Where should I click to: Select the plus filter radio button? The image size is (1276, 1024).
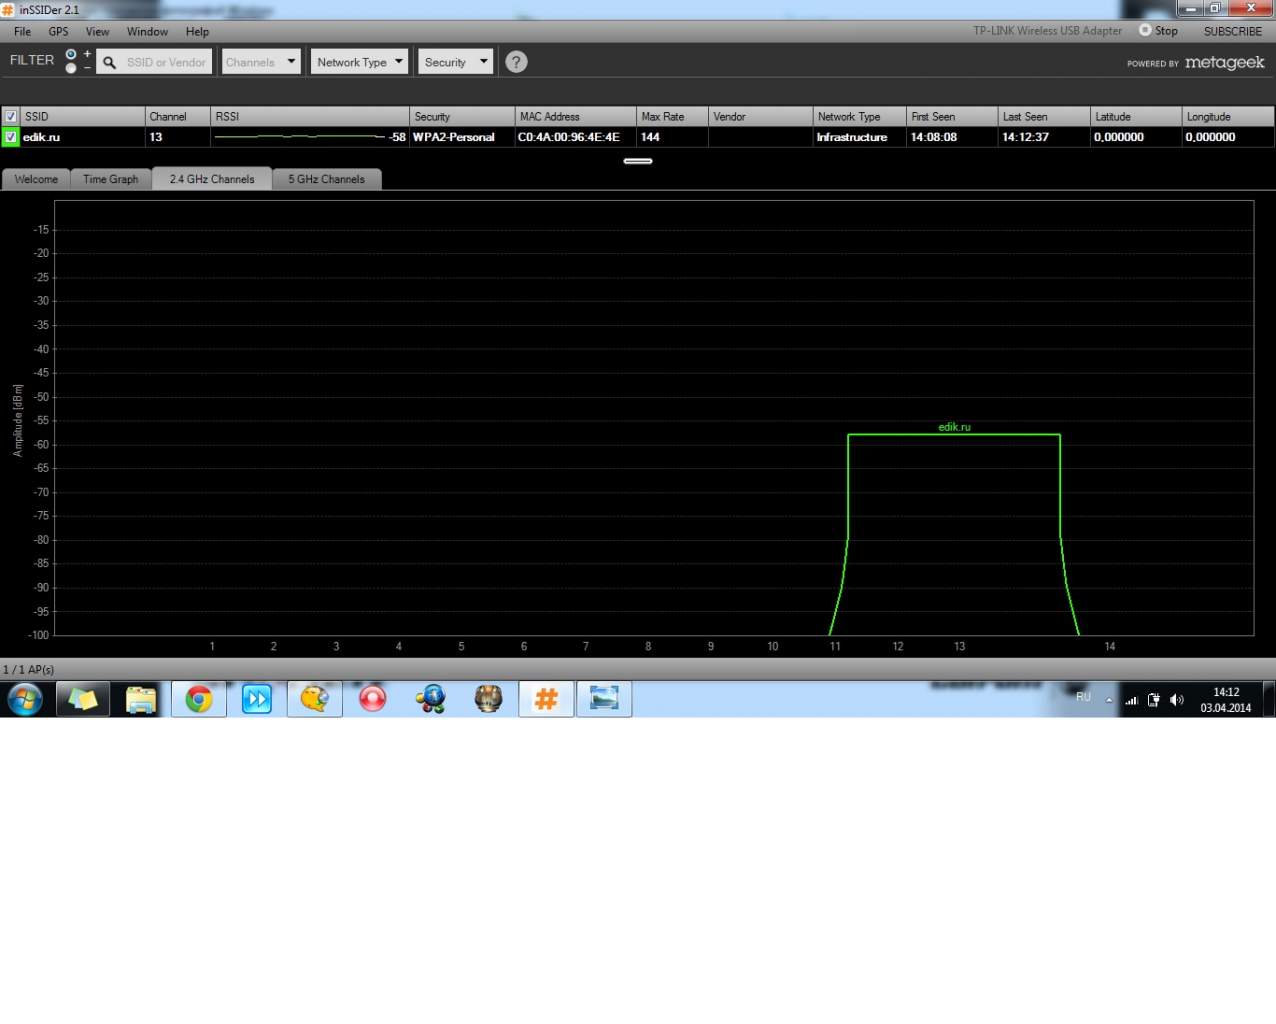[x=71, y=54]
